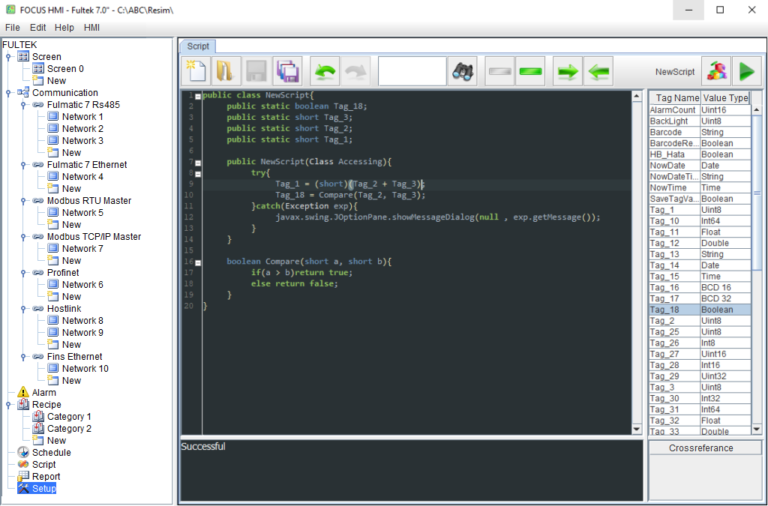The image size is (768, 506).
Task: Open the HMI menu
Action: pyautogui.click(x=92, y=28)
